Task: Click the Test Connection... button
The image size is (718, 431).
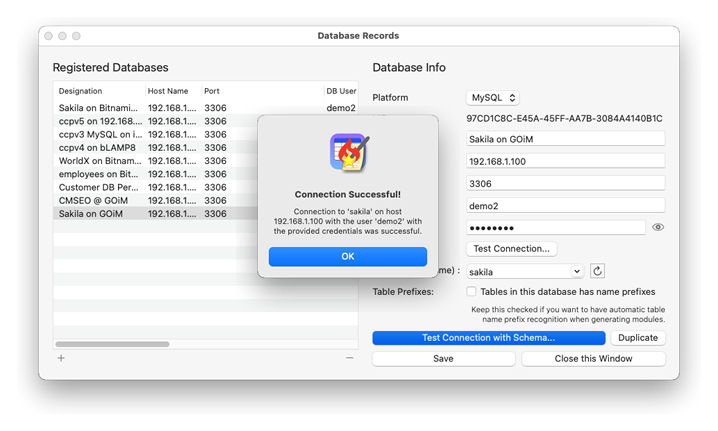Action: coord(511,249)
